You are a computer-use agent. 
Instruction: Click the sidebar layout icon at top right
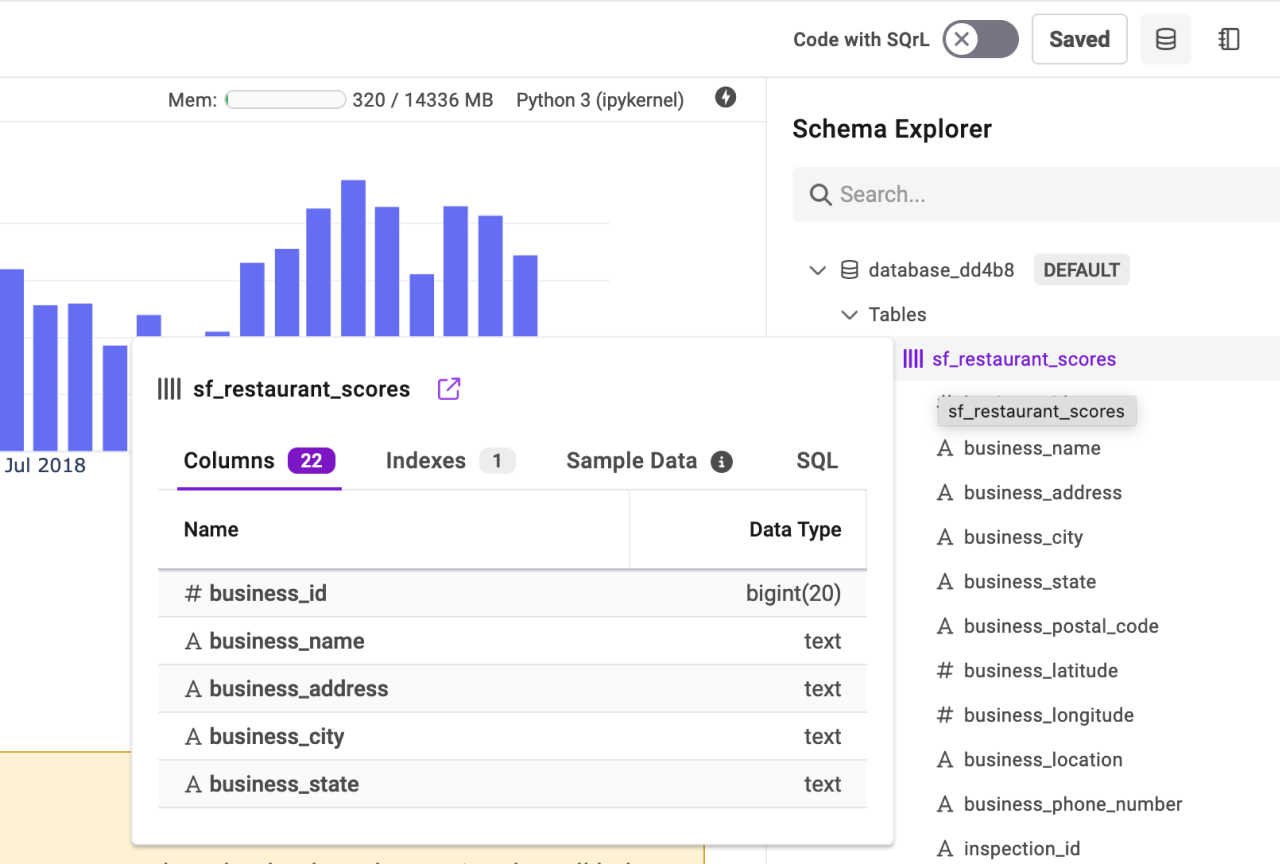[1229, 39]
